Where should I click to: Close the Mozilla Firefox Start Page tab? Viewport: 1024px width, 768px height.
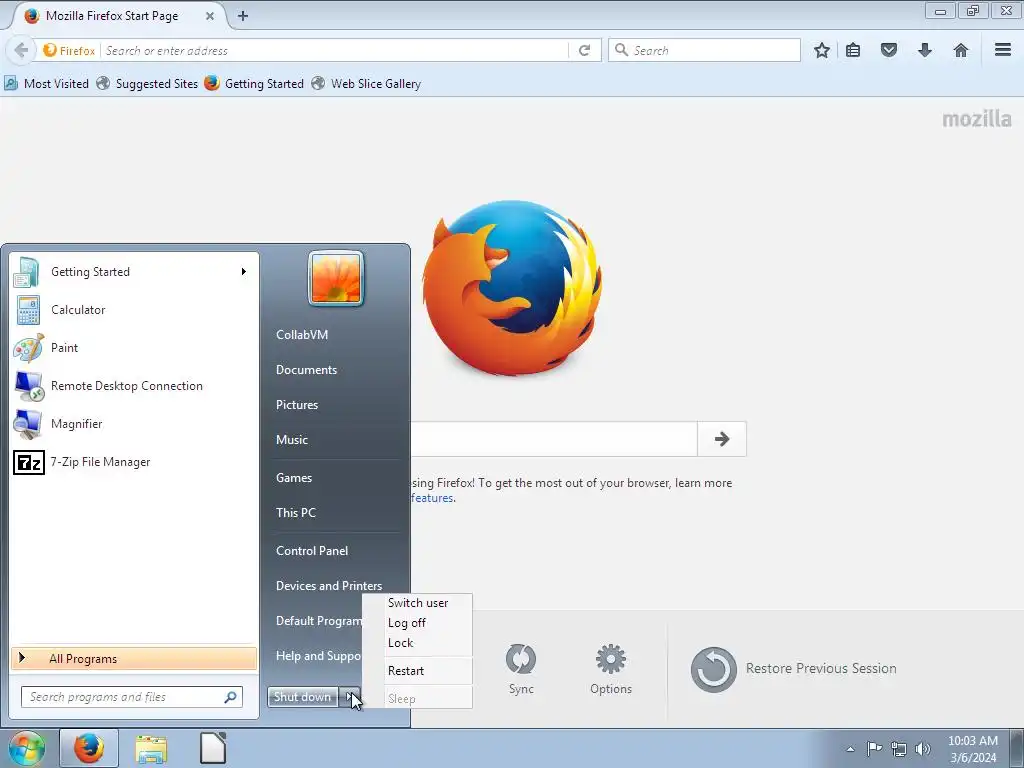[210, 16]
